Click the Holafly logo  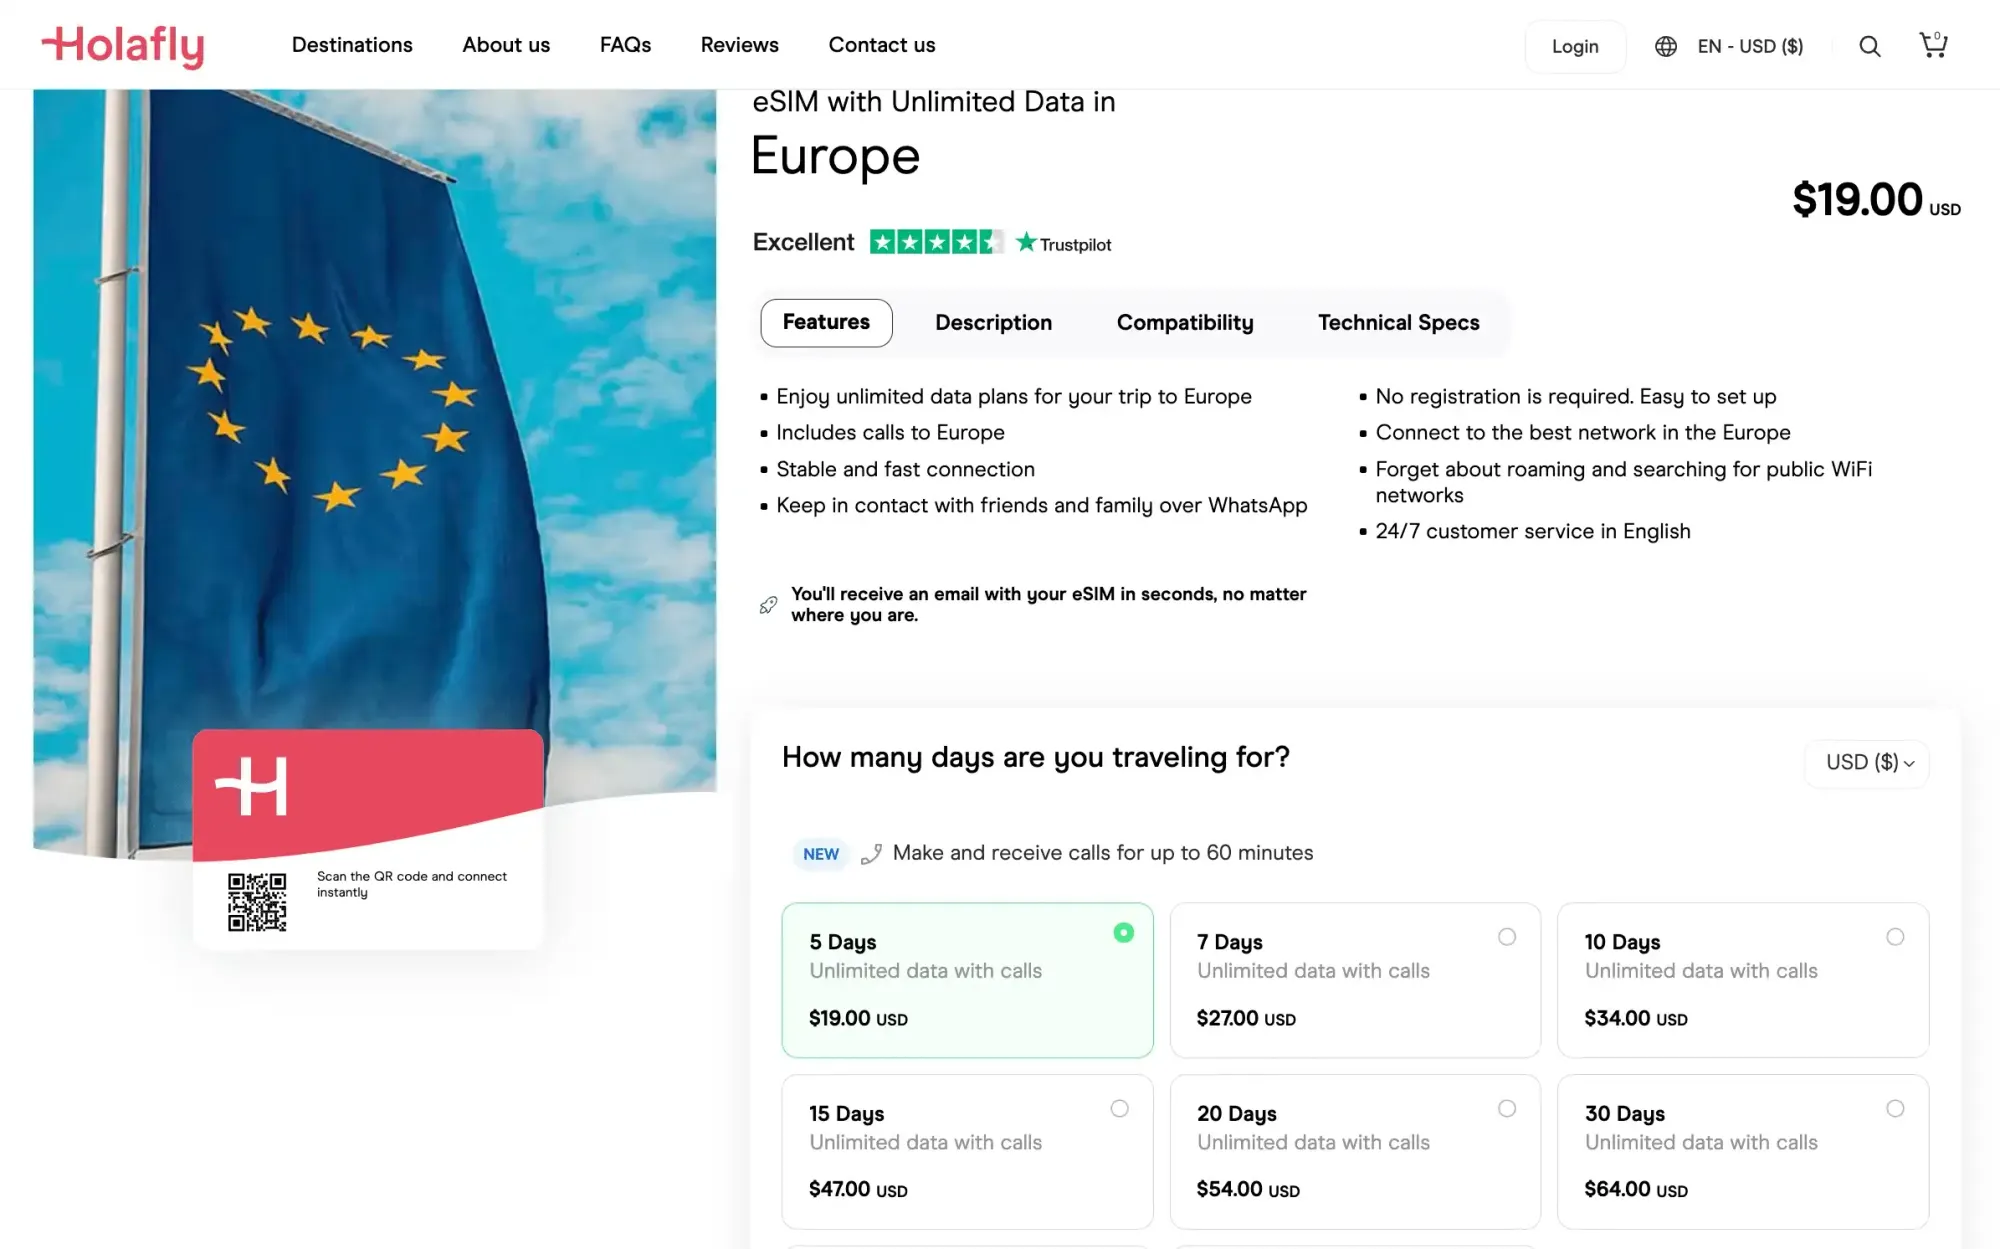point(122,46)
